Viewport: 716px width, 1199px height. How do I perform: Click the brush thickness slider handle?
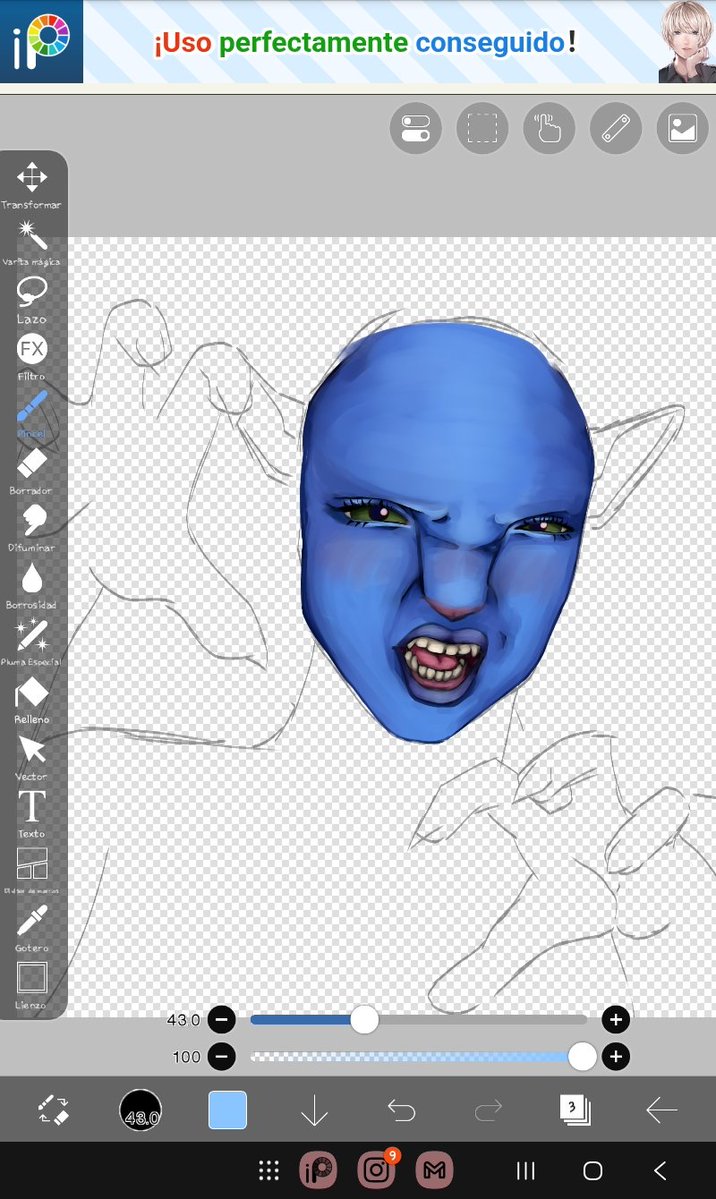364,1019
